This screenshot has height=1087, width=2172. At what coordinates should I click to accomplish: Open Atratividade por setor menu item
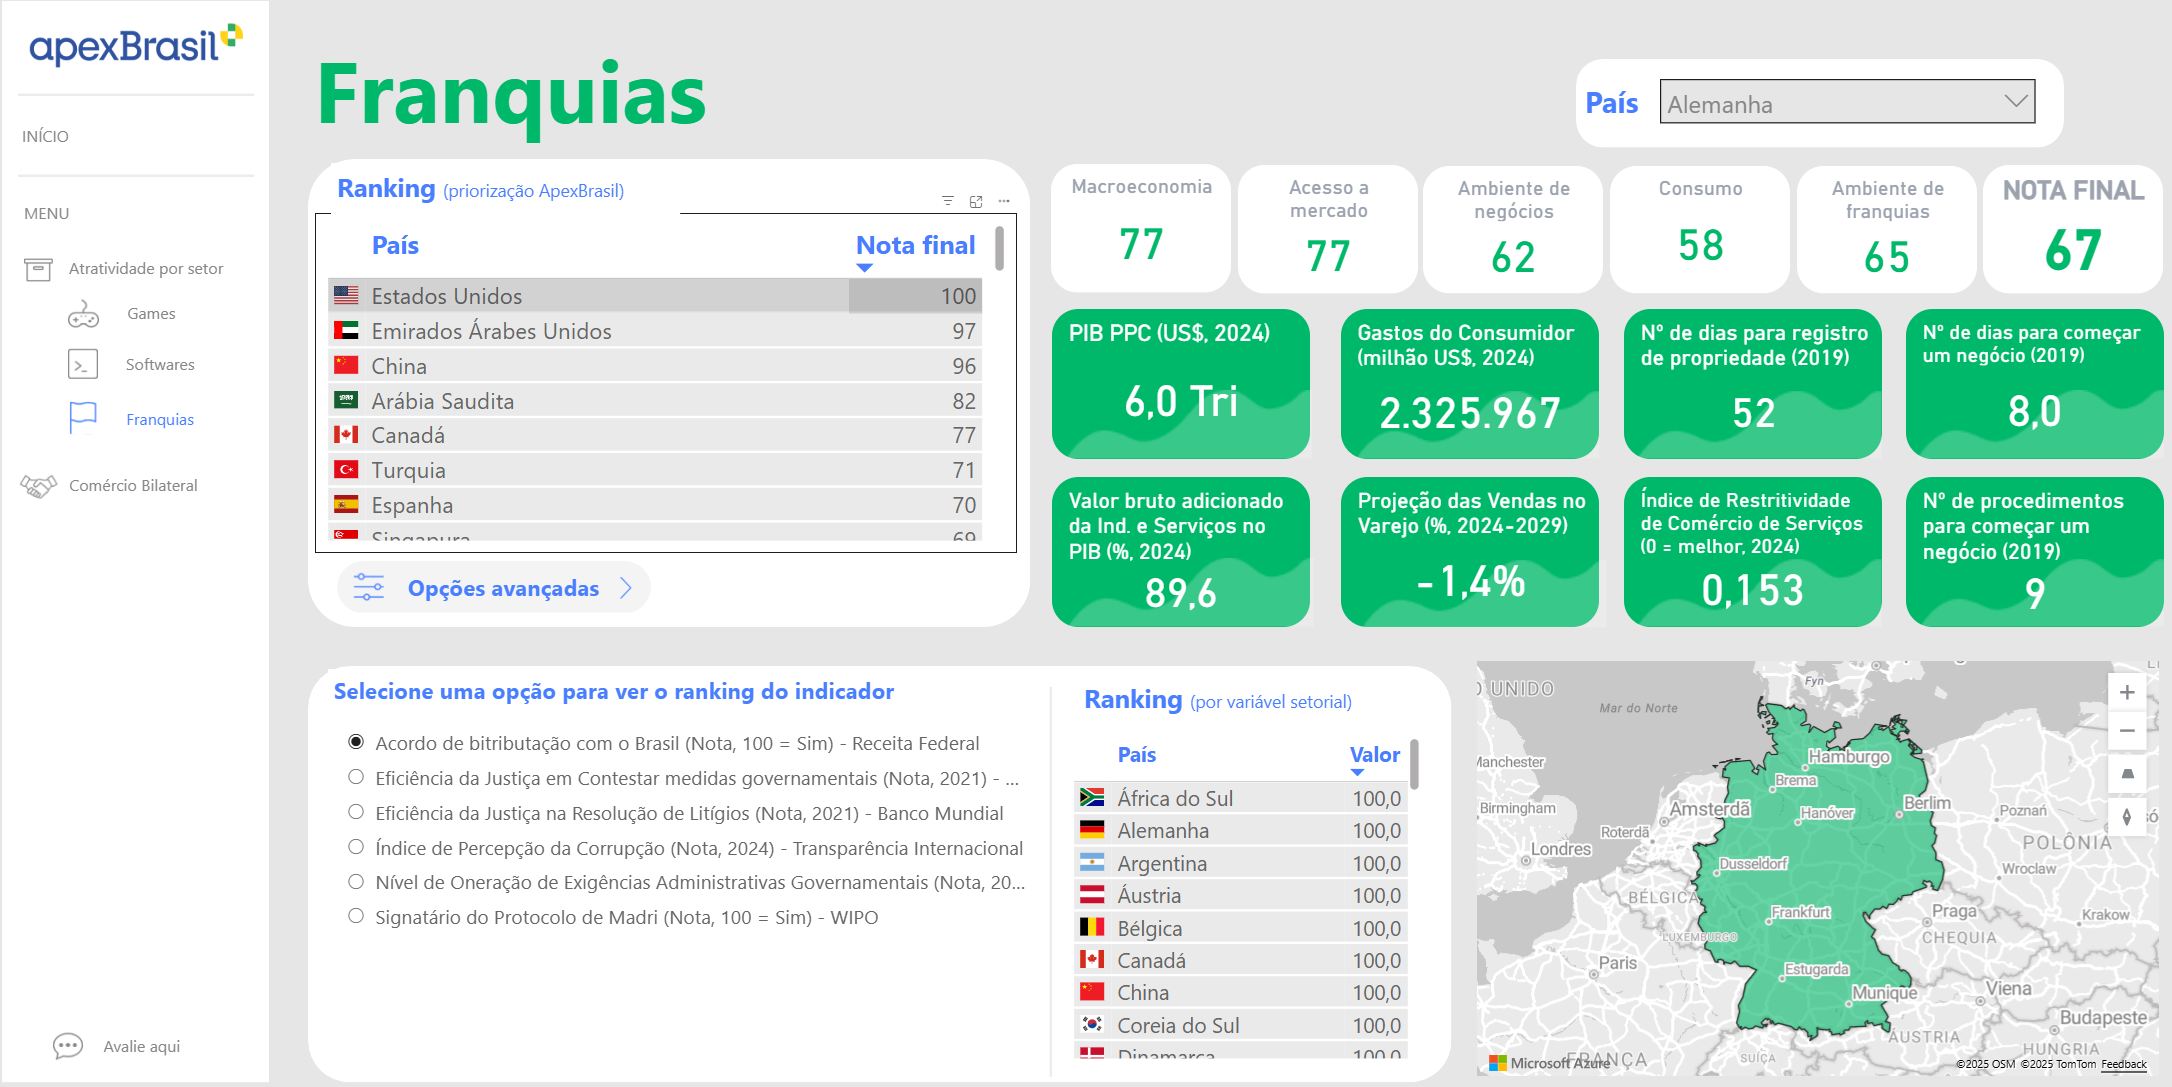[x=145, y=268]
